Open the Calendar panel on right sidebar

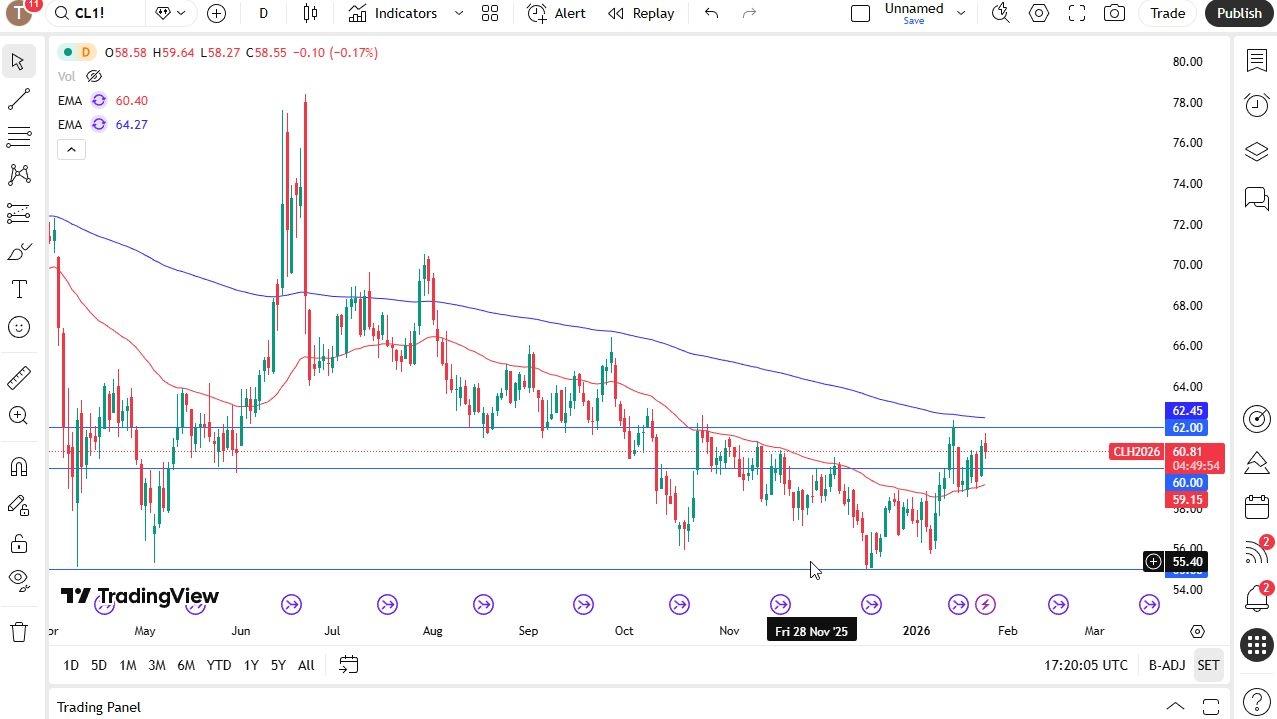[x=1256, y=506]
